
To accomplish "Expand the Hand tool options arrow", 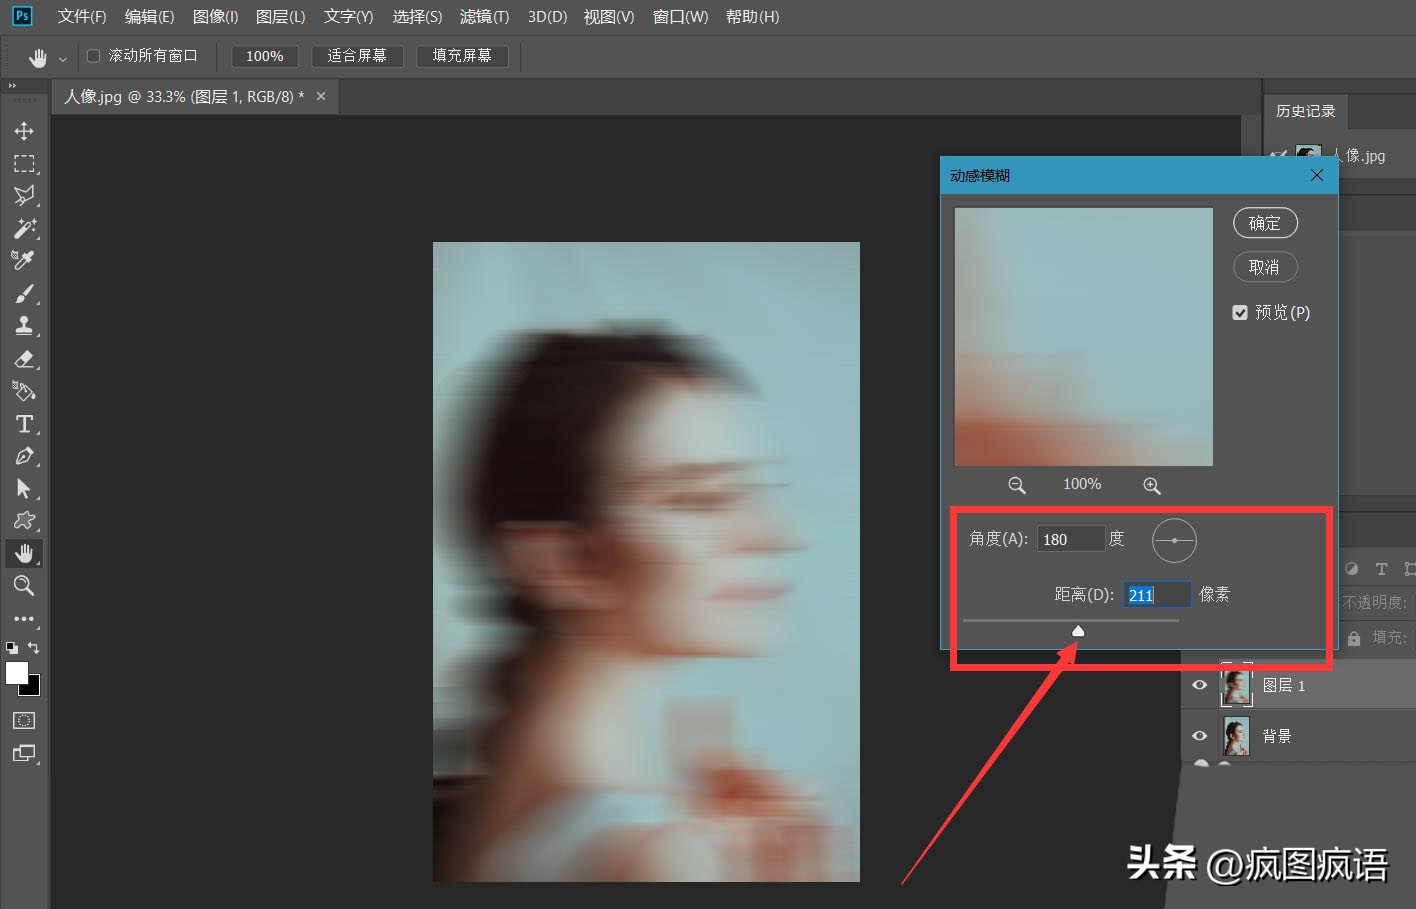I will point(62,57).
